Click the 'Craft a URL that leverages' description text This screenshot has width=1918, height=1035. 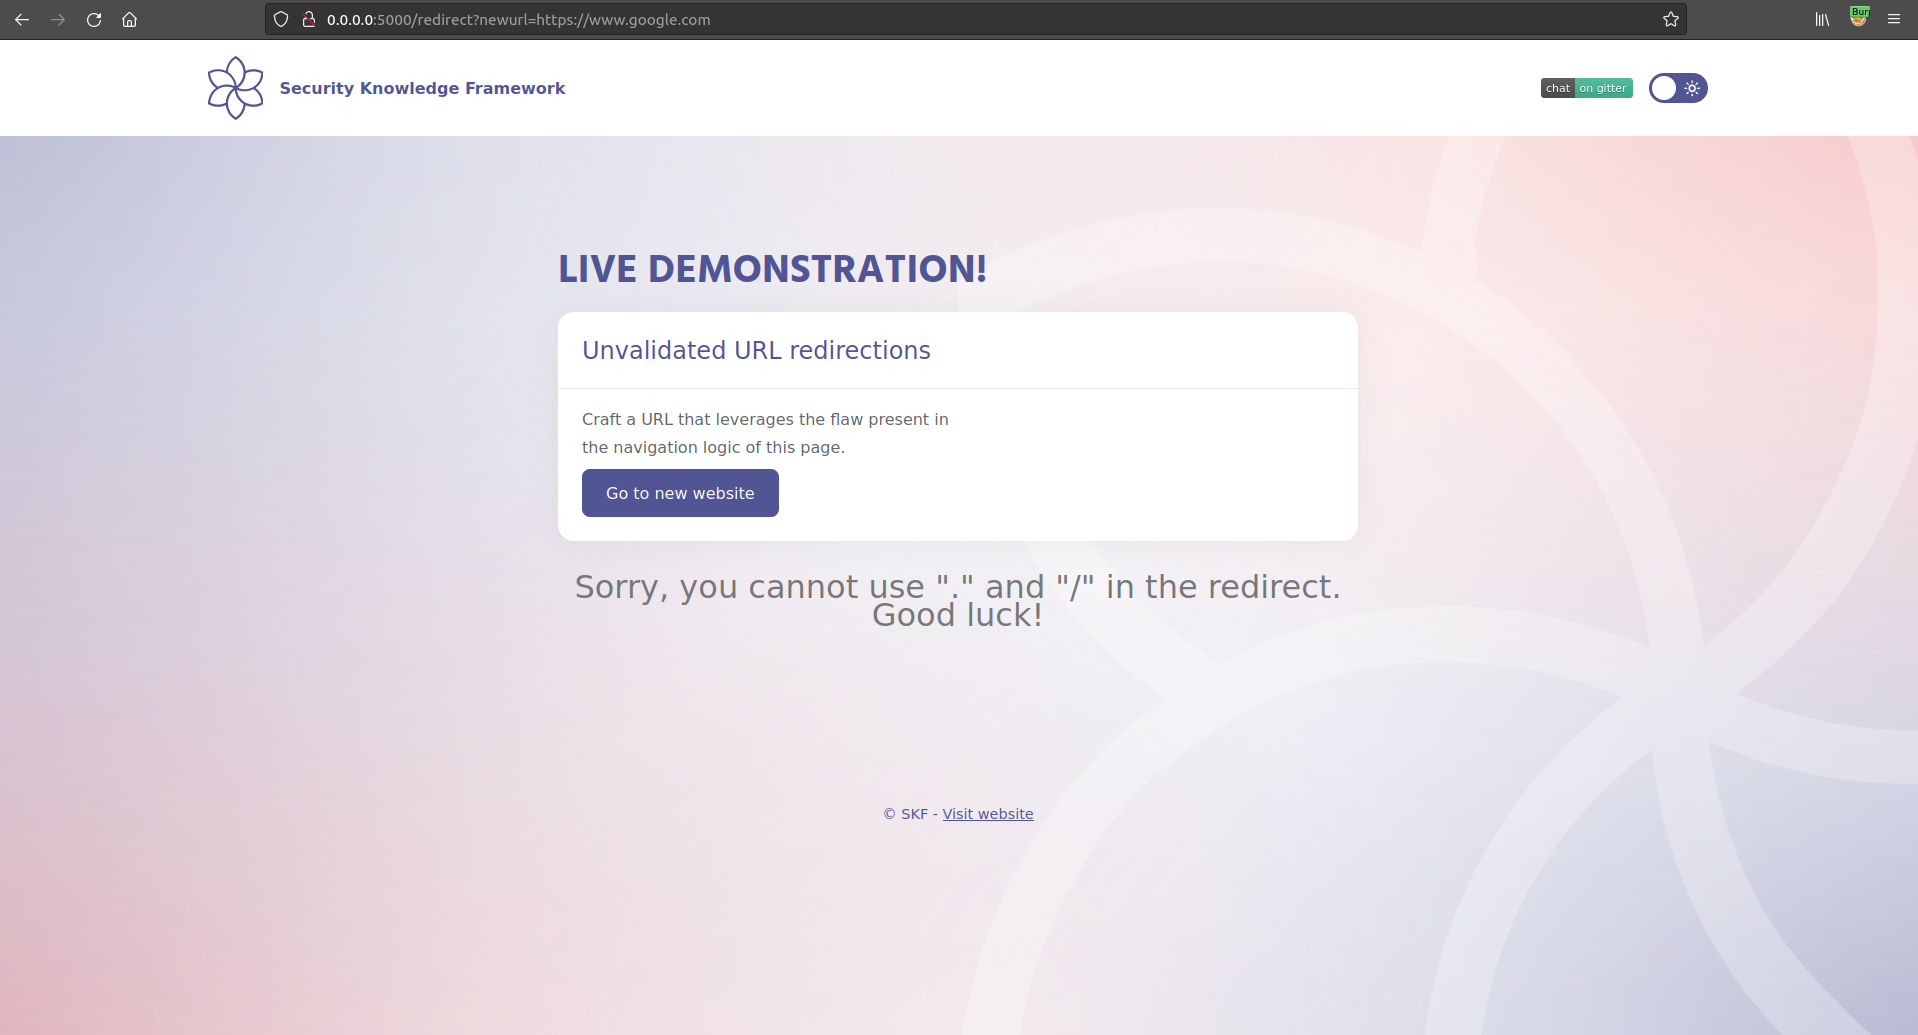[x=765, y=433]
